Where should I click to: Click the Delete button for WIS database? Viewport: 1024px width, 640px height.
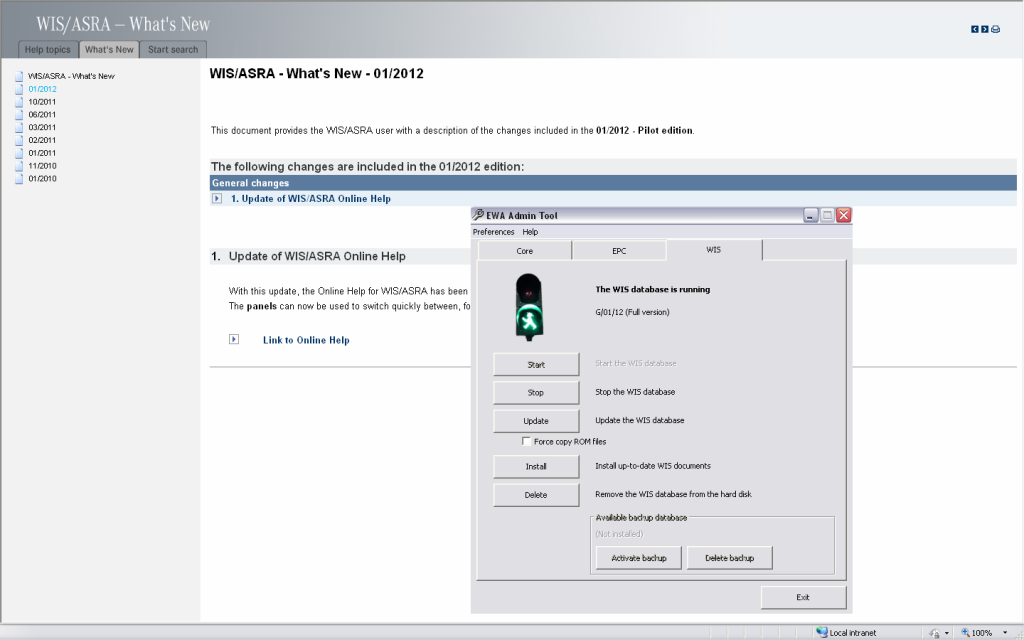[536, 495]
